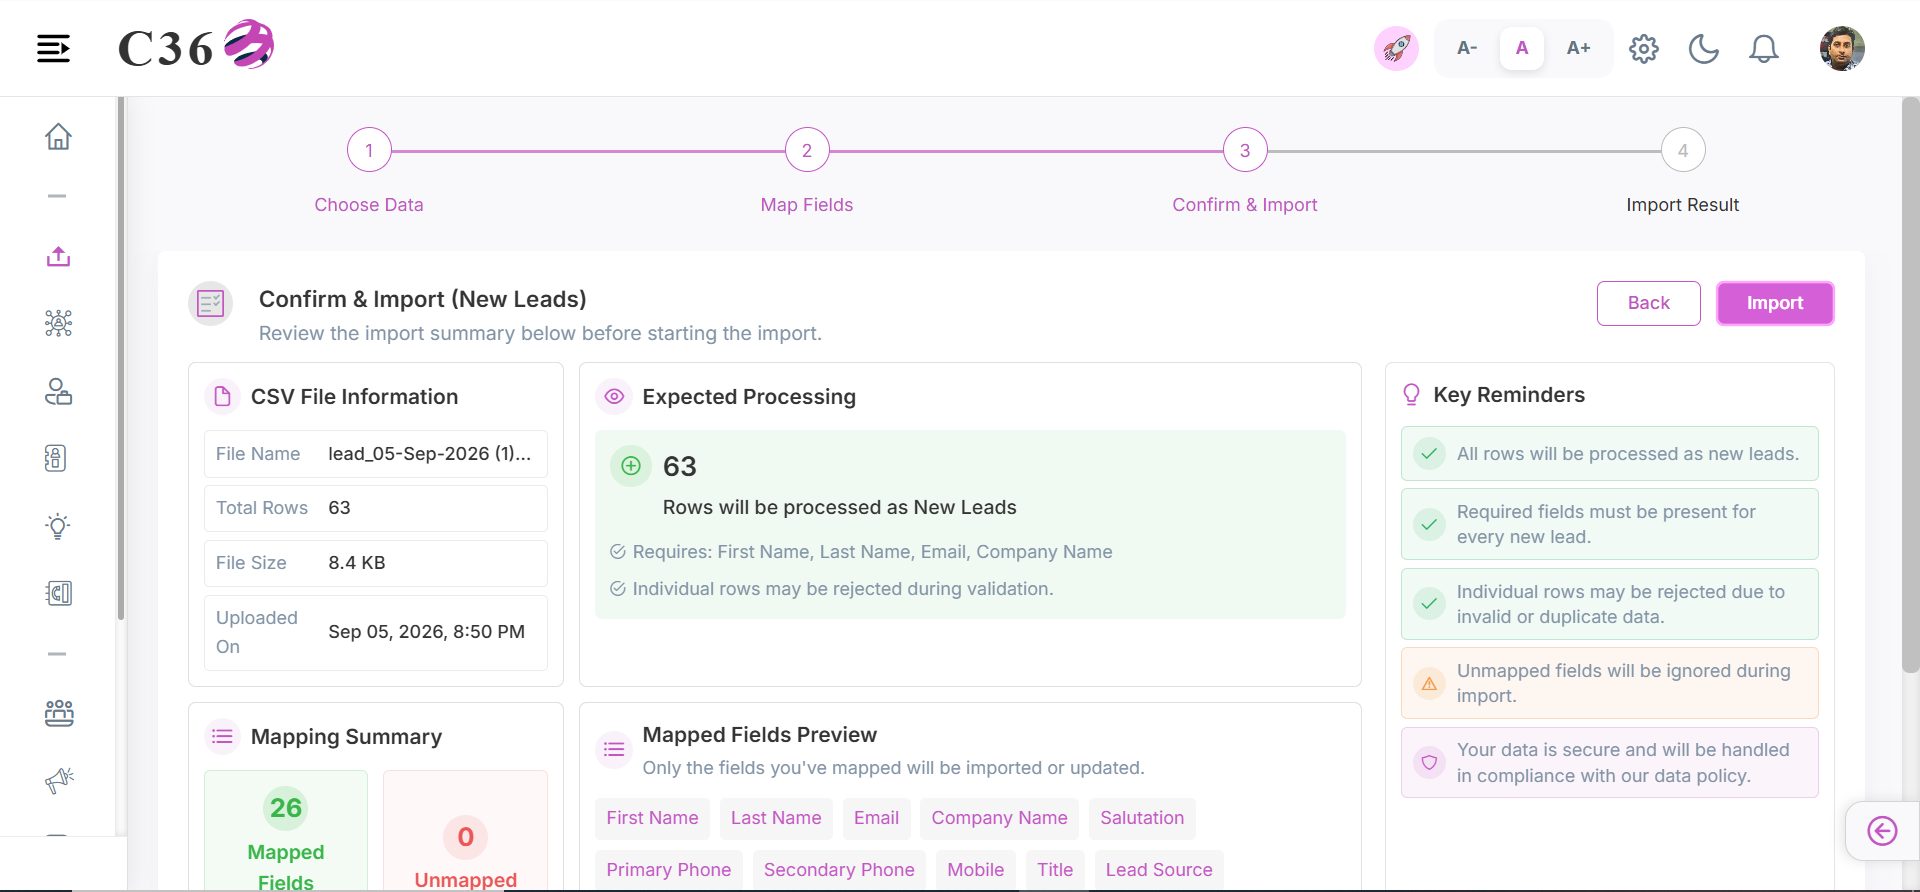
Task: Click the Email field tag
Action: 876,818
